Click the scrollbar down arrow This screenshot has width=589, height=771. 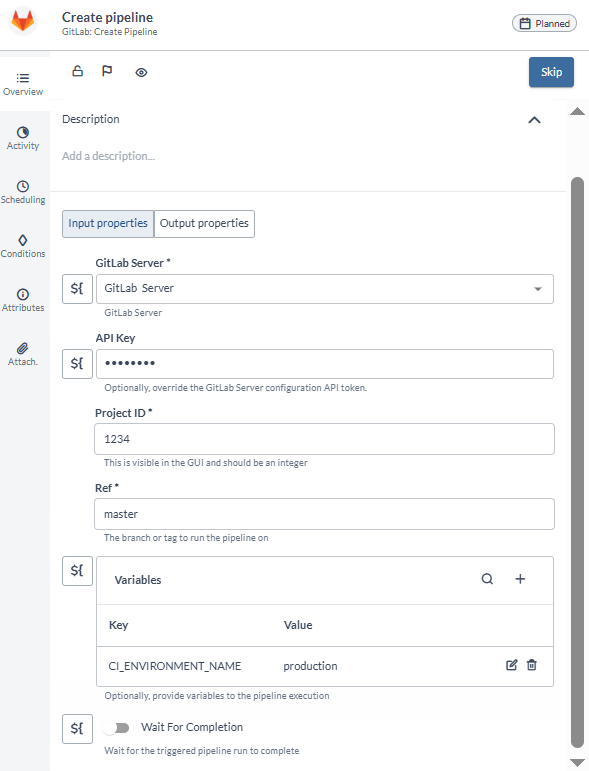(x=577, y=763)
